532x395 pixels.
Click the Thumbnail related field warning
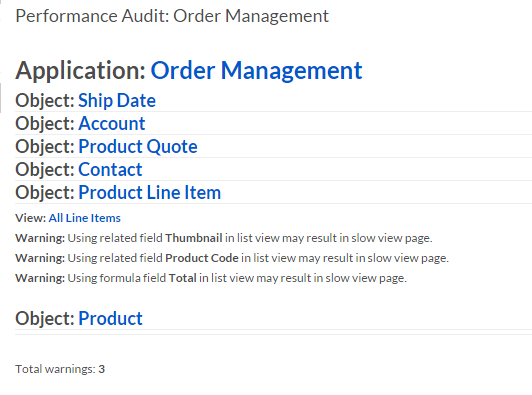pos(224,238)
